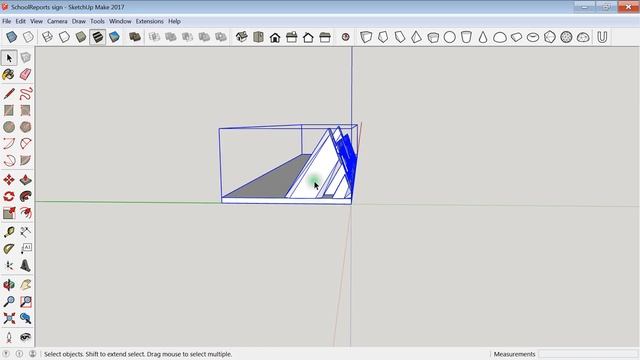
Task: Open the Edit menu
Action: click(20, 21)
